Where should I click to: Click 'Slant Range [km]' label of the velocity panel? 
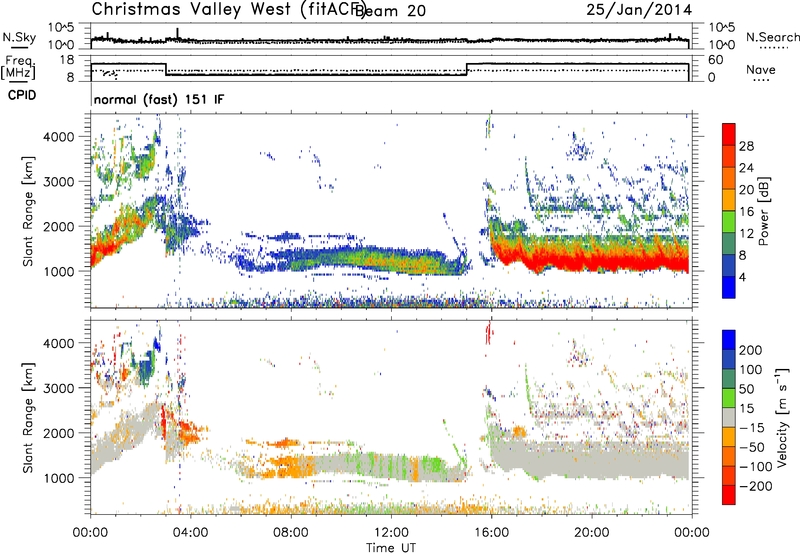(28, 417)
